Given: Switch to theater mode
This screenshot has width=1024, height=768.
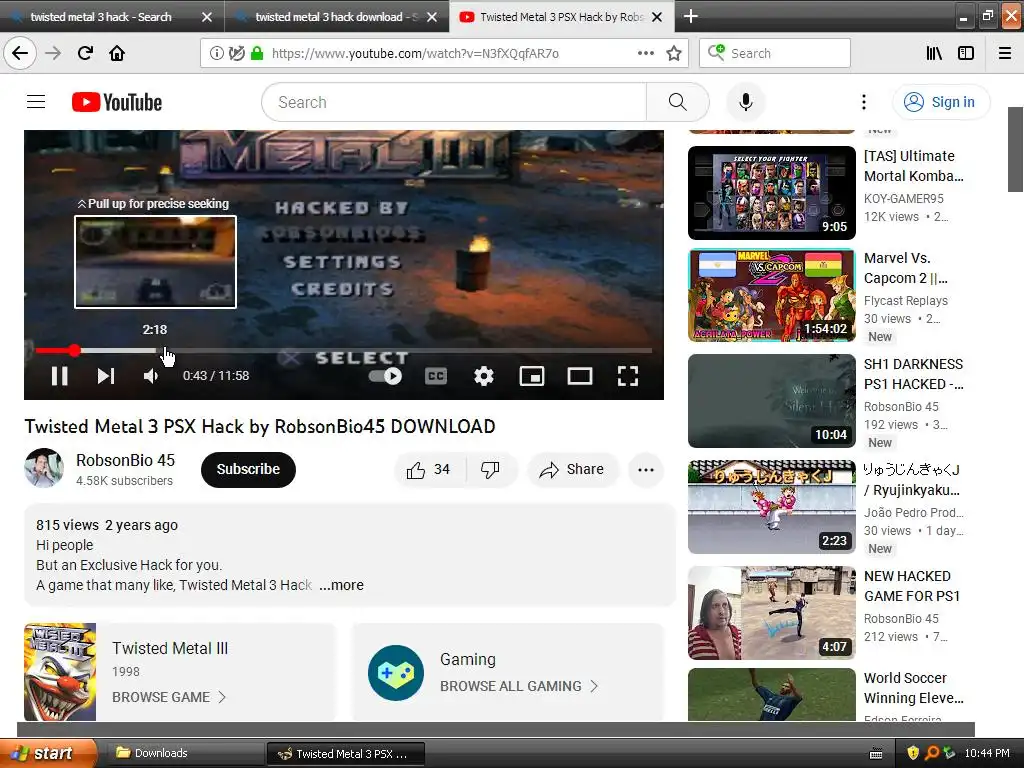Looking at the screenshot, I should click(580, 376).
